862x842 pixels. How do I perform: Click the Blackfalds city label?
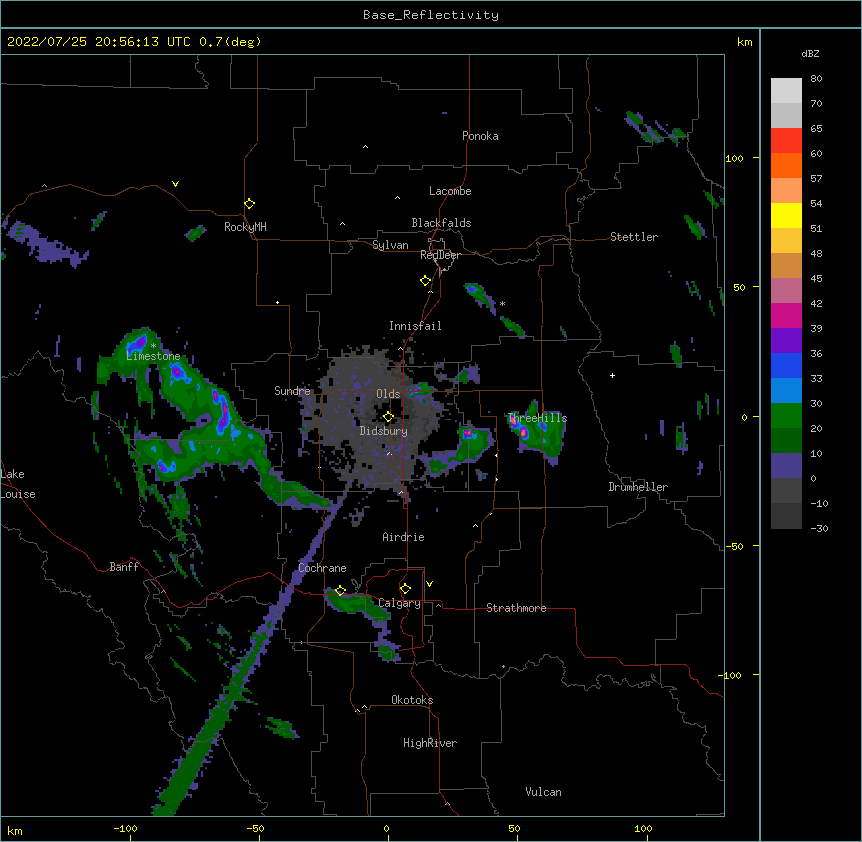(x=441, y=223)
